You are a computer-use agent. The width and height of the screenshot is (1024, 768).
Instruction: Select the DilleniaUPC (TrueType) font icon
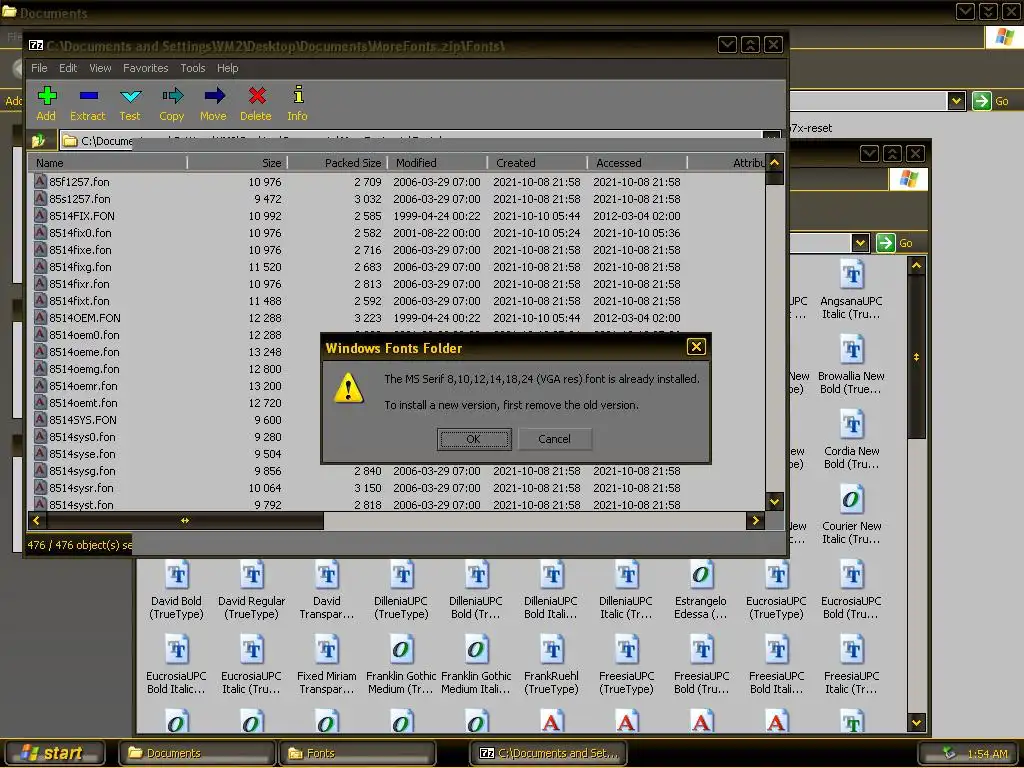(x=402, y=575)
